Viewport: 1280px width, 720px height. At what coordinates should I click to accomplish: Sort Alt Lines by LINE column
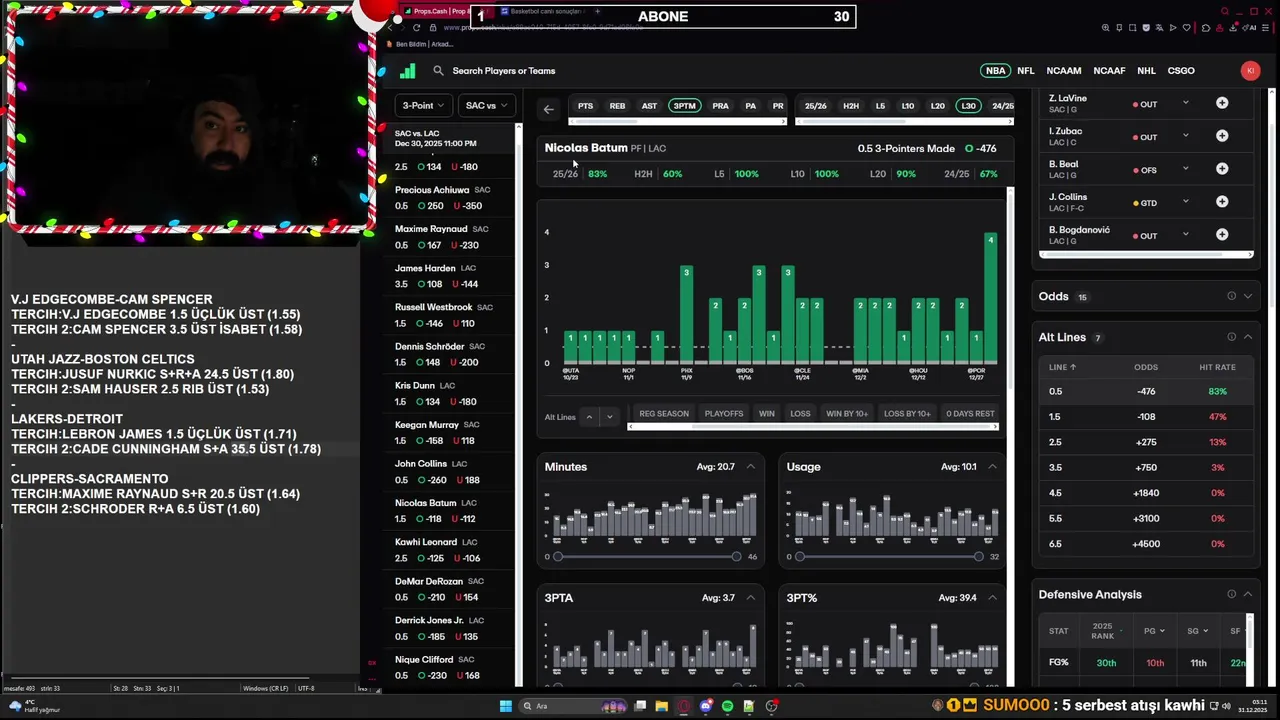pos(1060,367)
